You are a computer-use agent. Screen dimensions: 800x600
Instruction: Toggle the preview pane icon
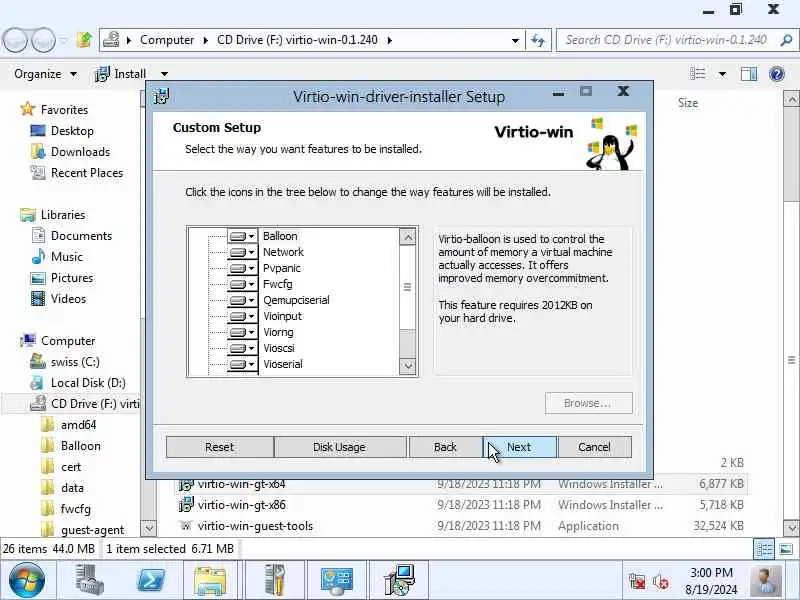748,74
